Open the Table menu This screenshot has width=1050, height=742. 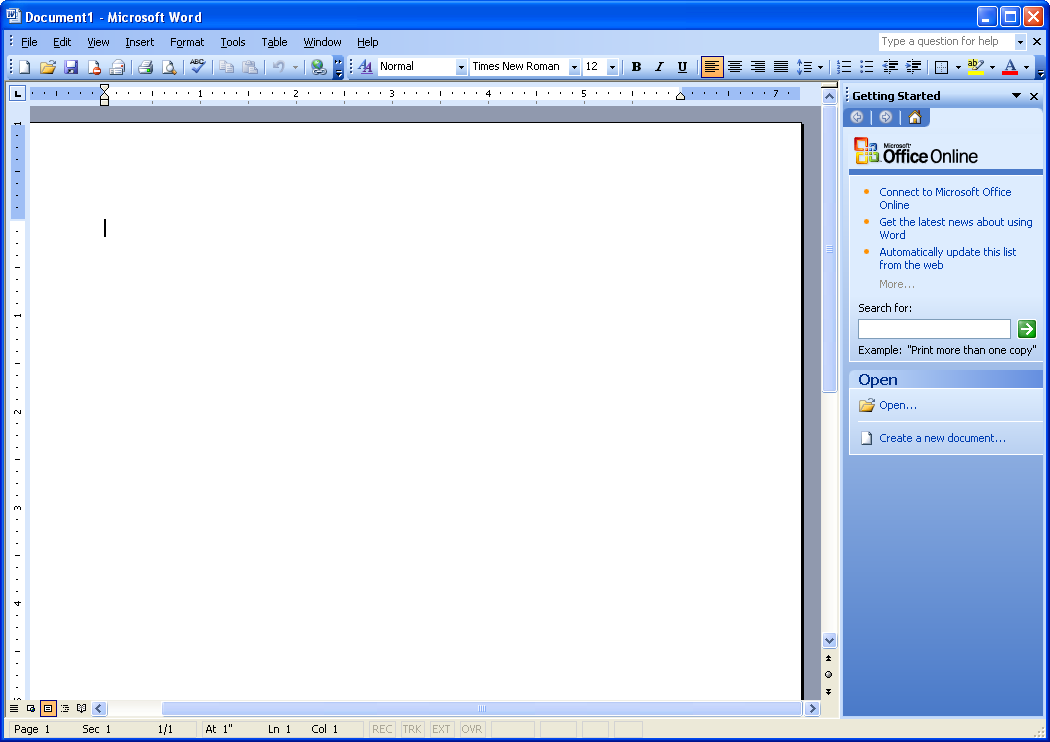click(274, 42)
